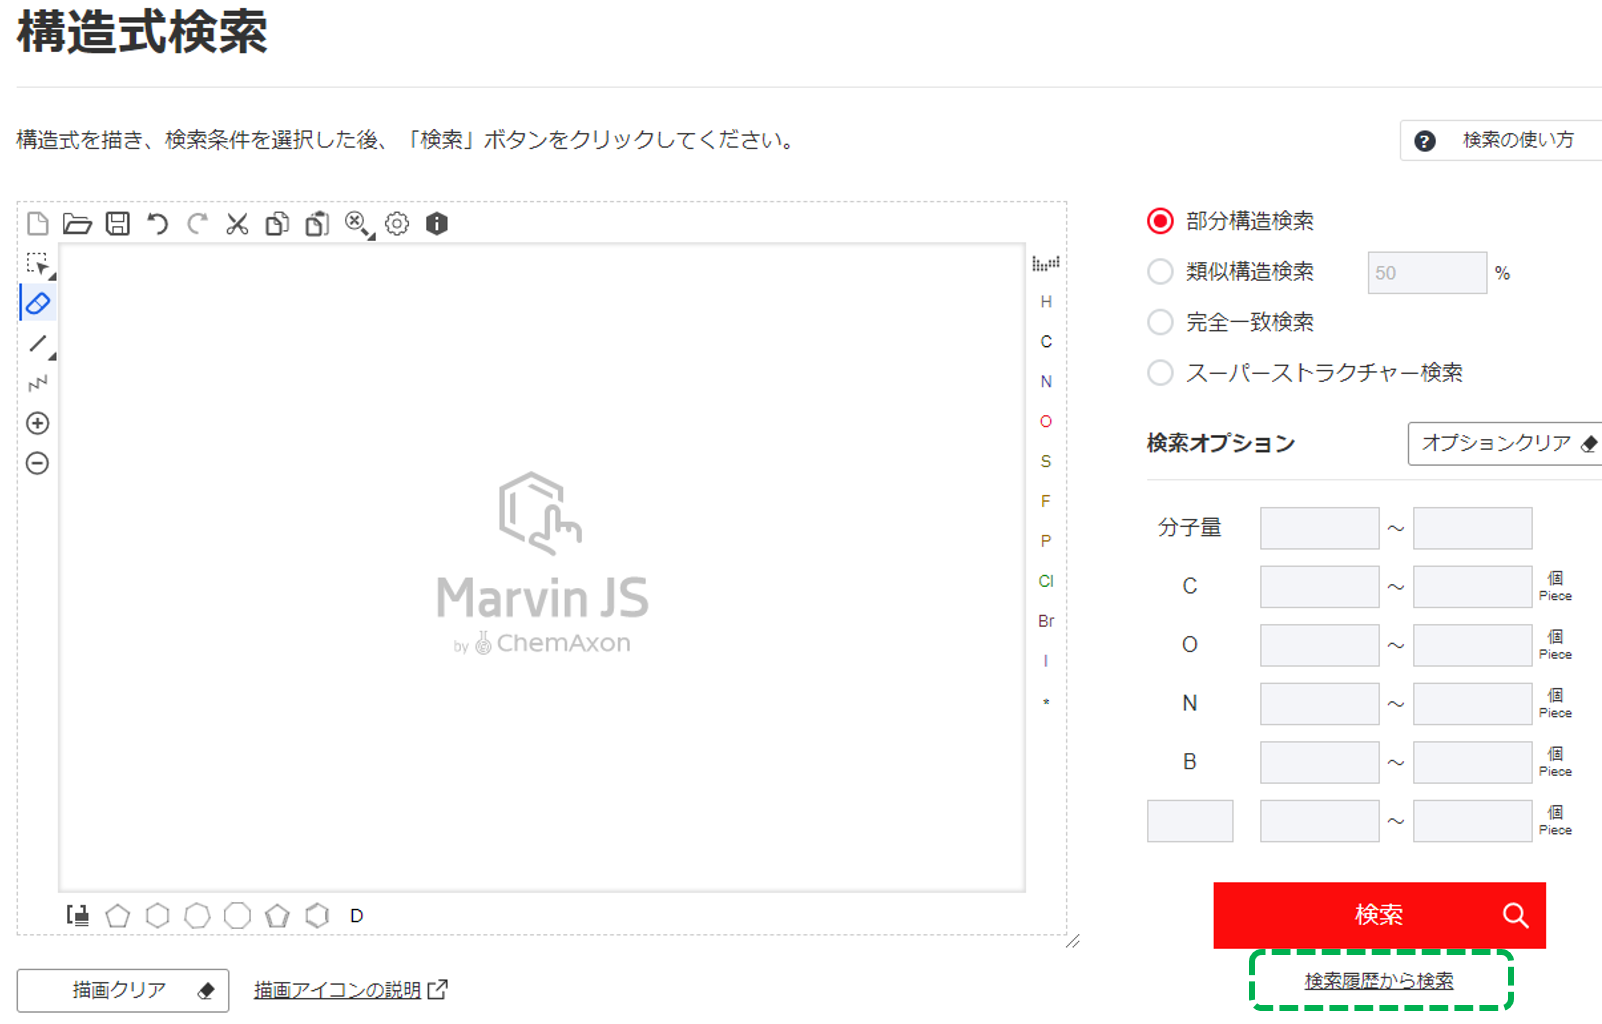This screenshot has width=1602, height=1024.
Task: Select the increase charge plus tool
Action: coord(38,423)
